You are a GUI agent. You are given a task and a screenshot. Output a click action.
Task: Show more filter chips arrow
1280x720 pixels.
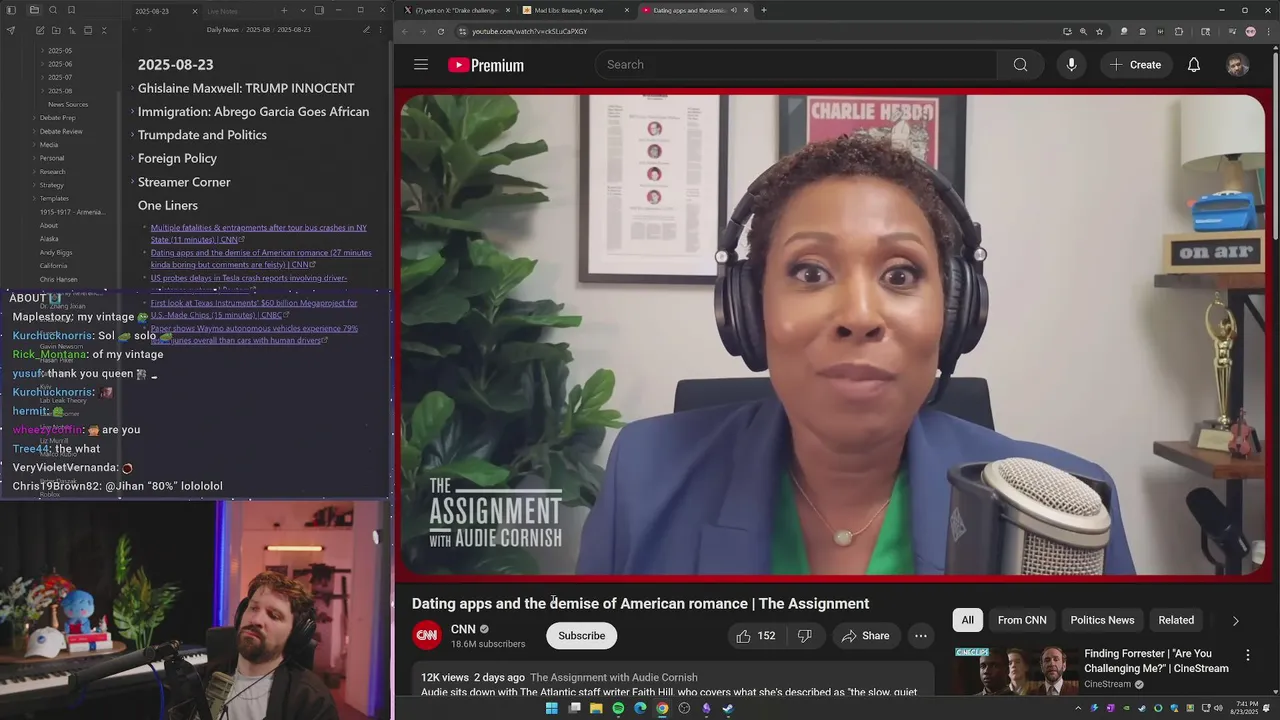click(1235, 621)
